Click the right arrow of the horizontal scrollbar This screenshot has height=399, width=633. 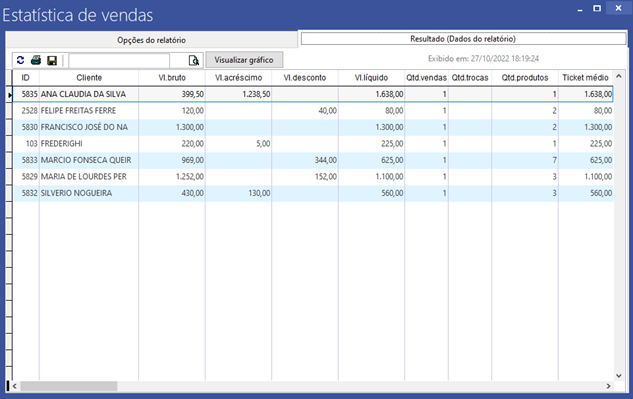608,386
